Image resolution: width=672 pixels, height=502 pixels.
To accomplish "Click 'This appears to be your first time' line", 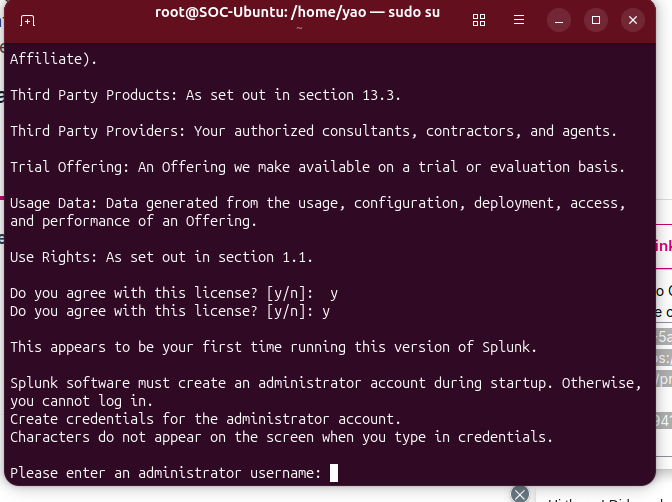I will point(273,347).
